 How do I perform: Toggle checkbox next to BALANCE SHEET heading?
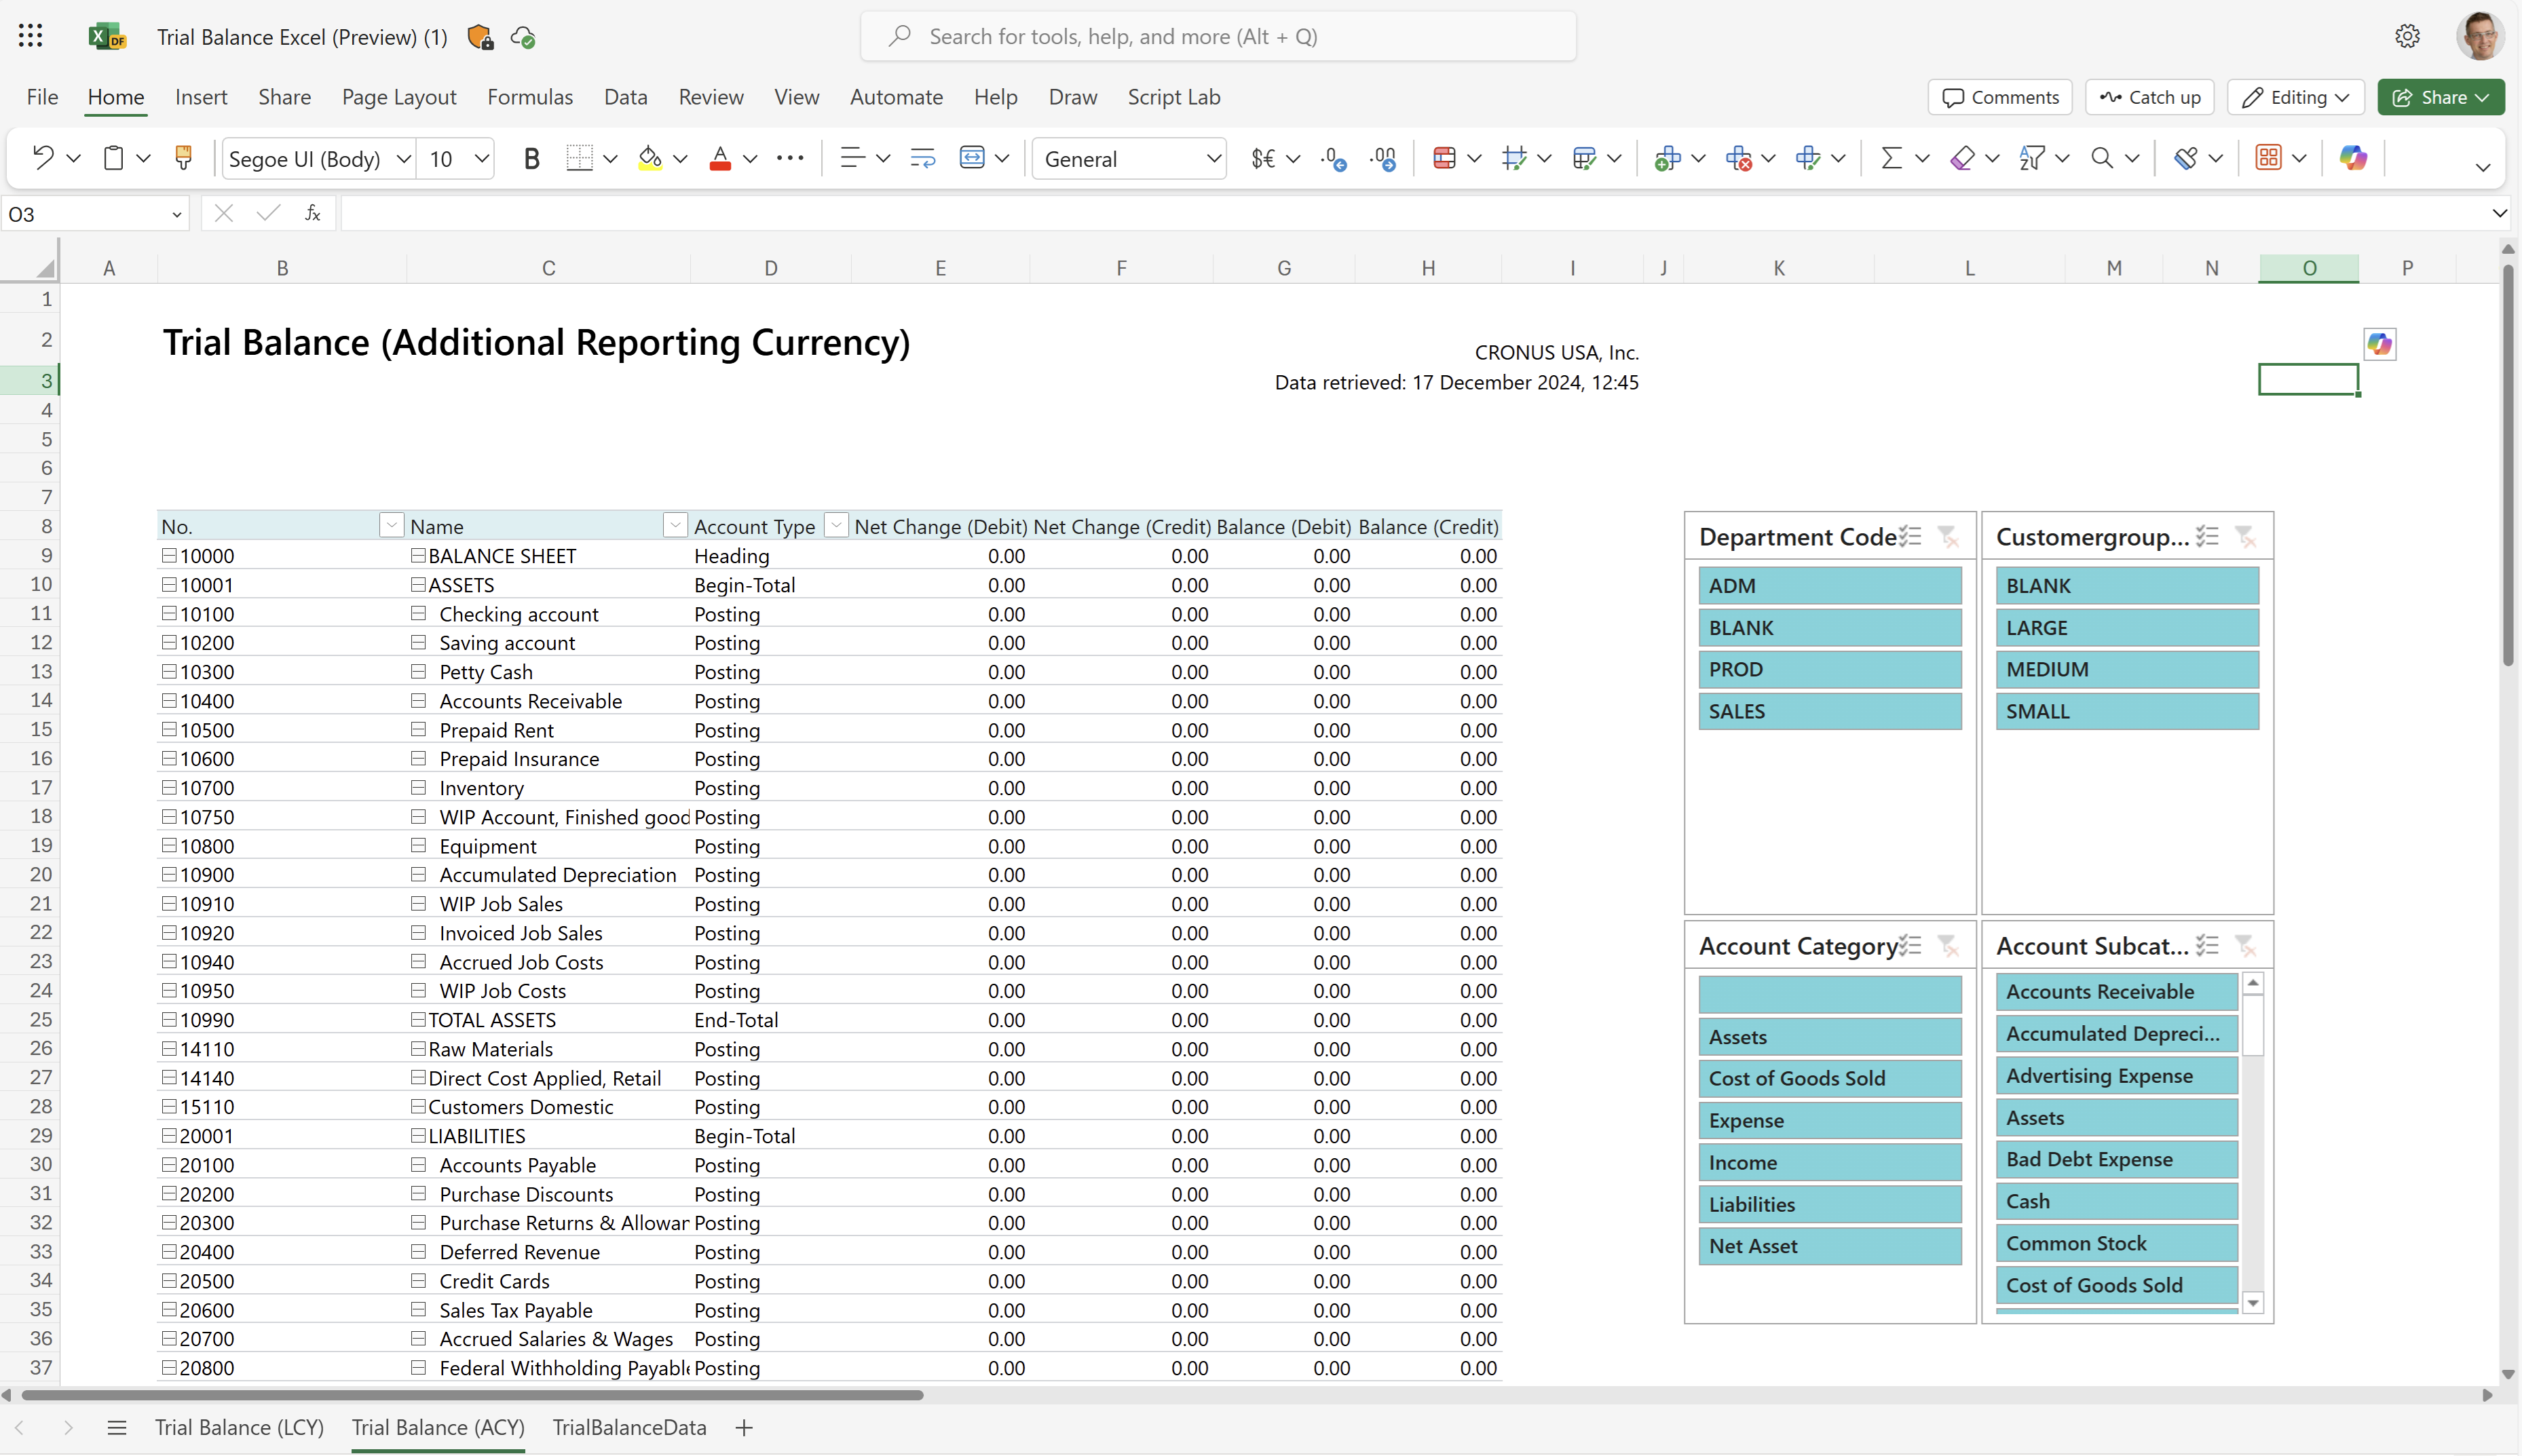point(416,555)
